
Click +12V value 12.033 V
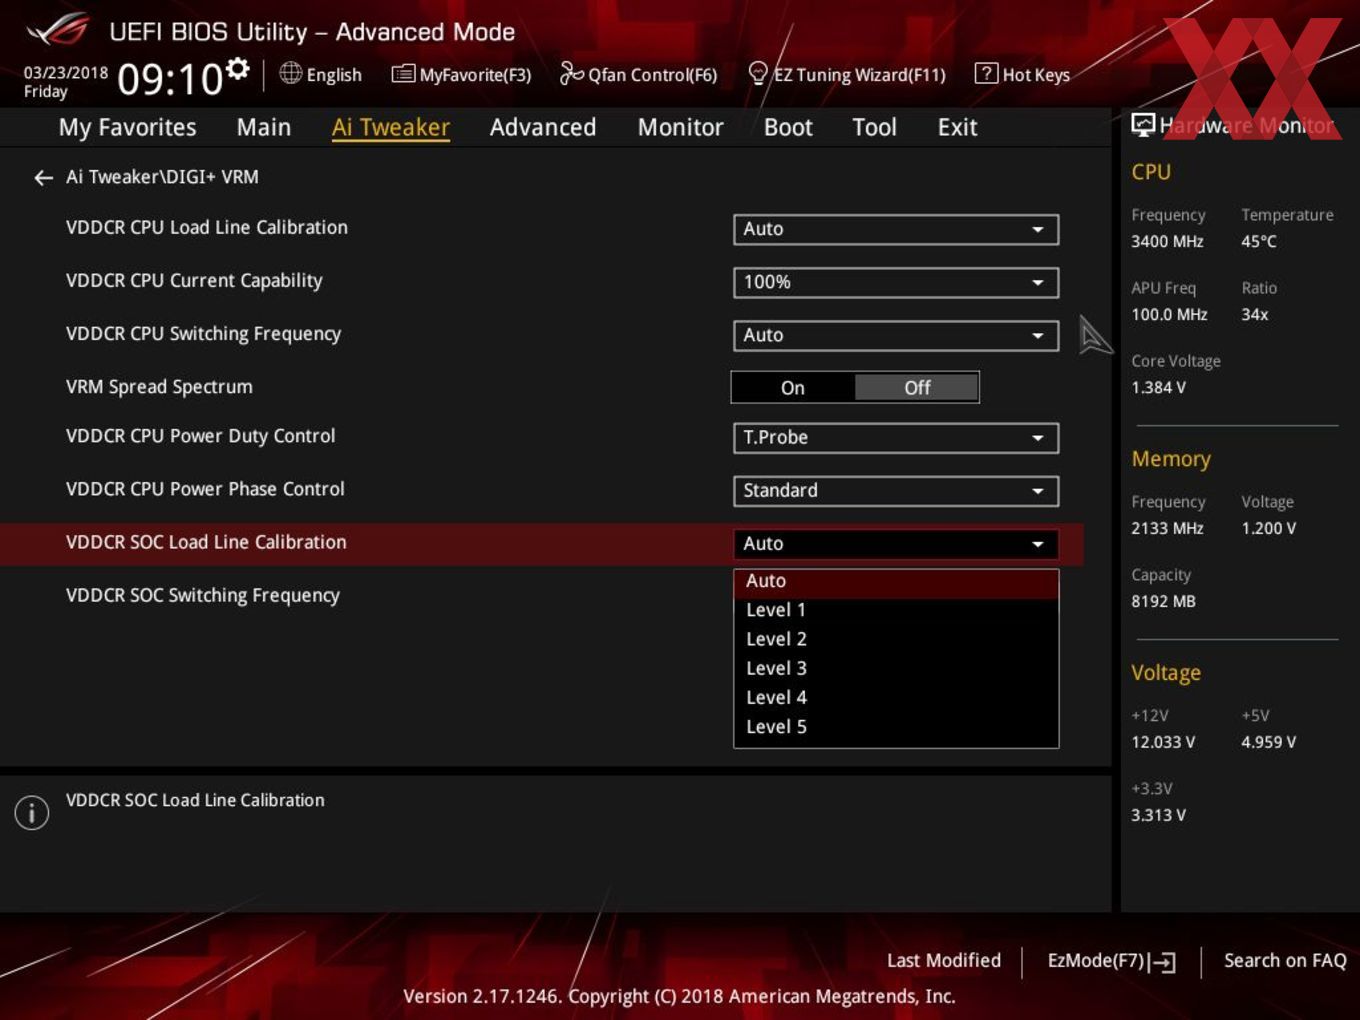click(1163, 742)
